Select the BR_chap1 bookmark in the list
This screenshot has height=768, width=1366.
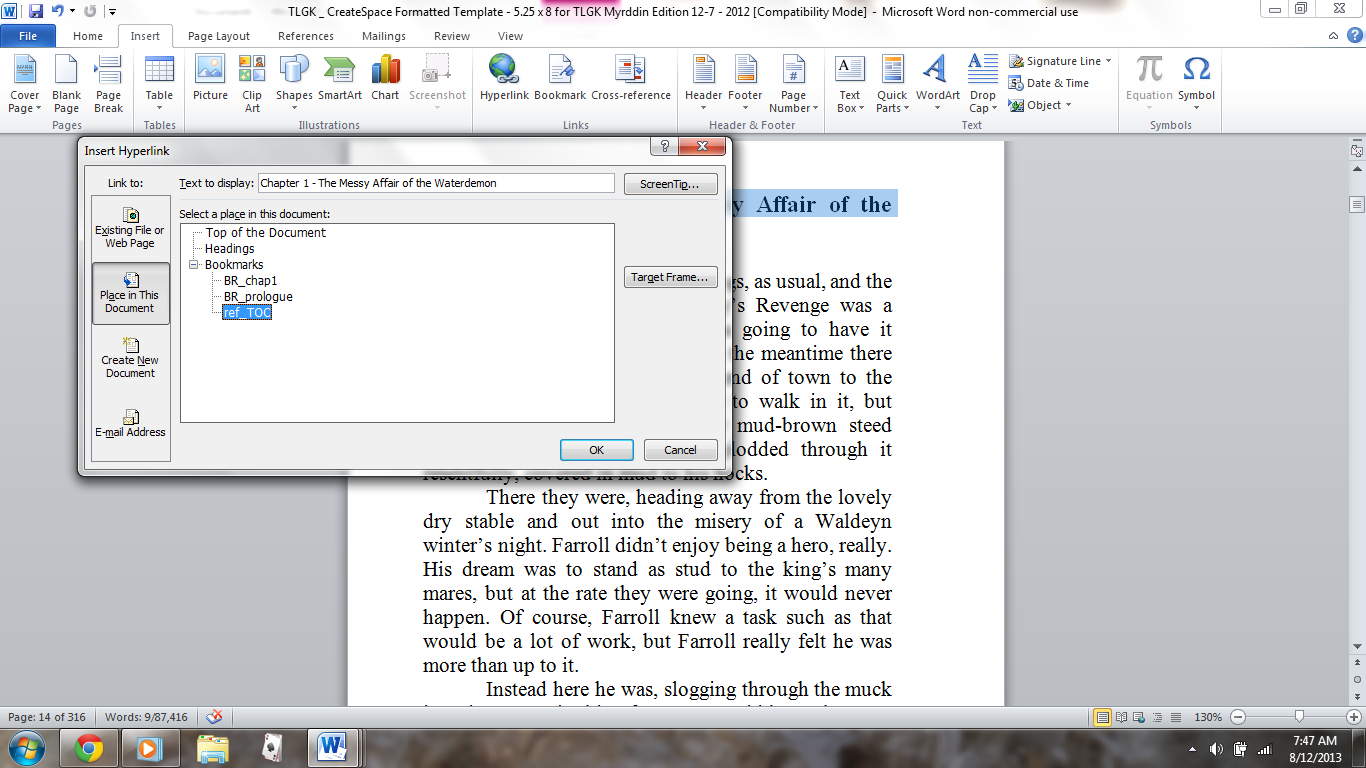pyautogui.click(x=250, y=281)
